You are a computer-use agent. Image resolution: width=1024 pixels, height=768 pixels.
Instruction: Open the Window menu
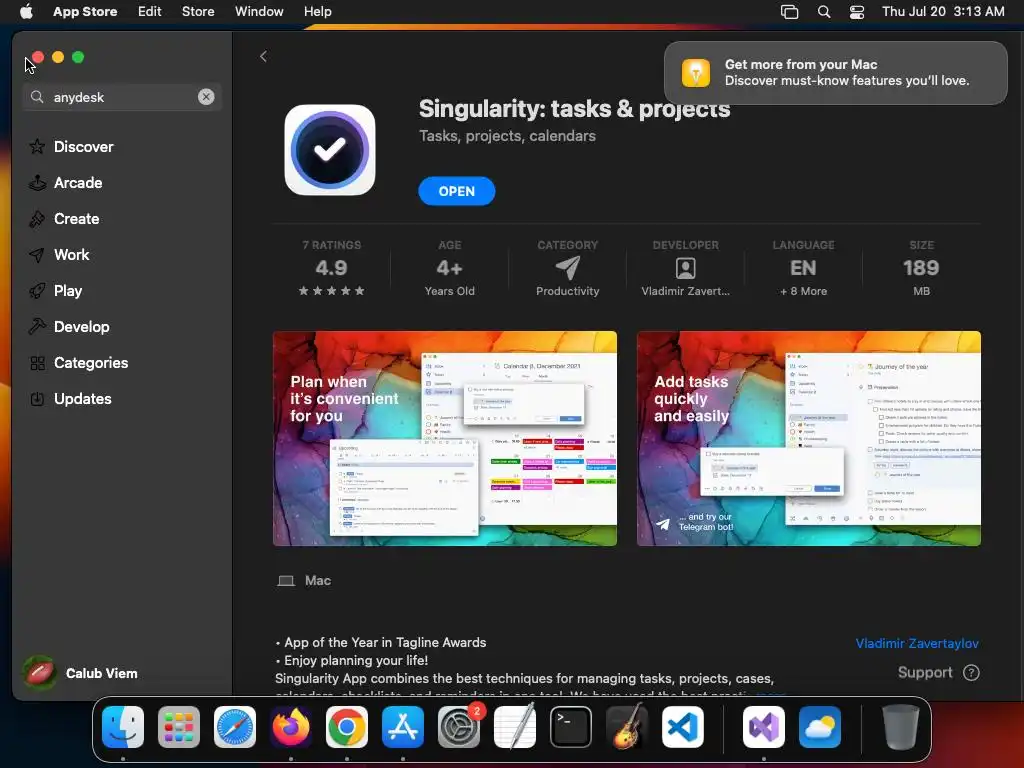tap(259, 11)
